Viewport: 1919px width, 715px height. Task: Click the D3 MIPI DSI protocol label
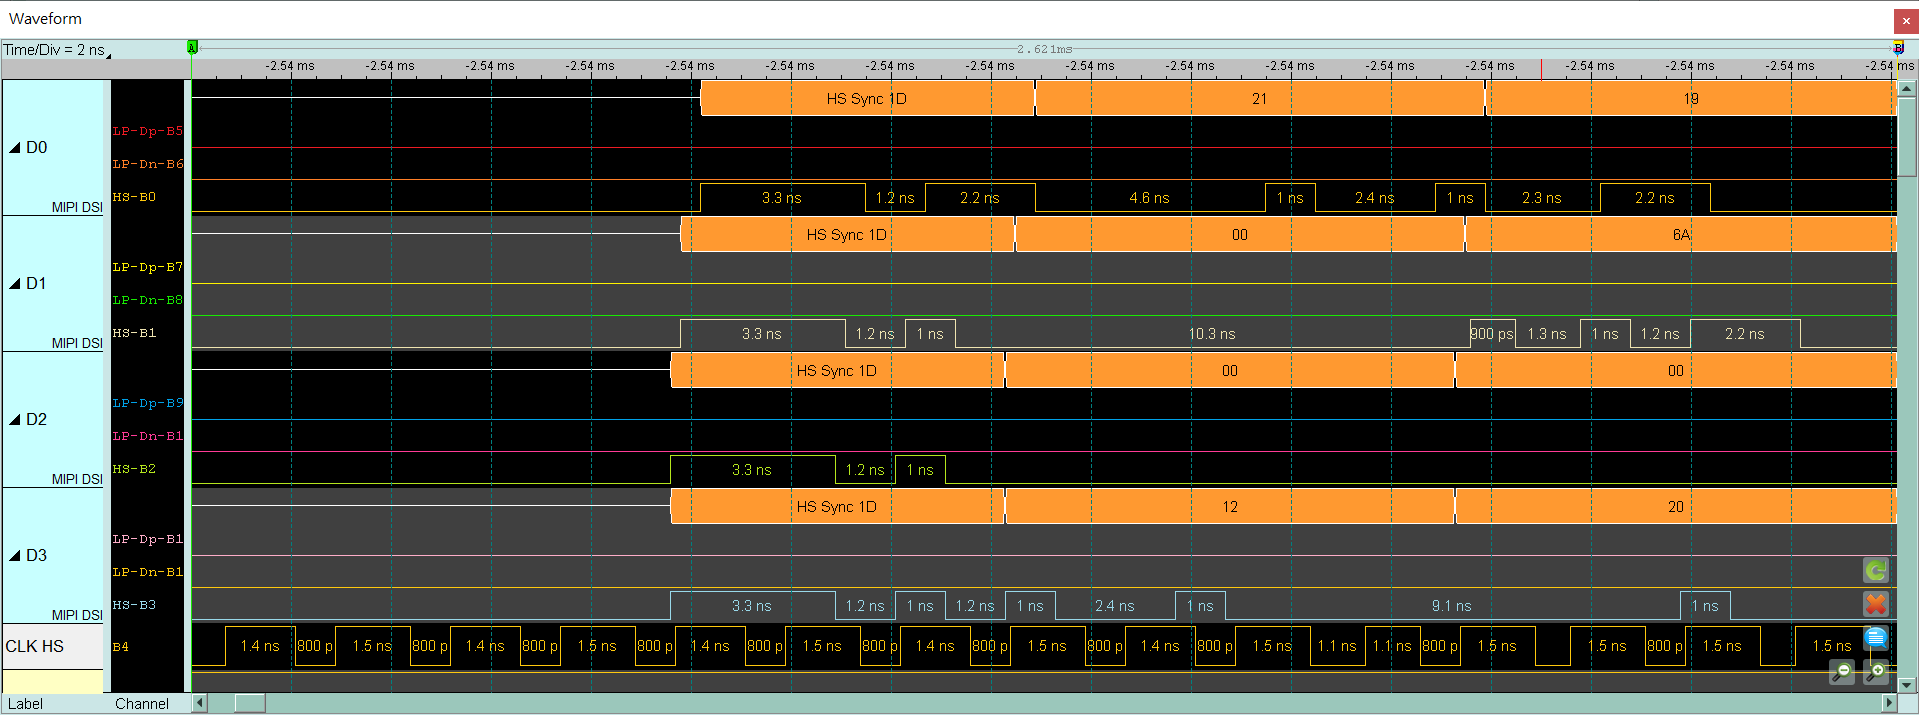click(77, 615)
